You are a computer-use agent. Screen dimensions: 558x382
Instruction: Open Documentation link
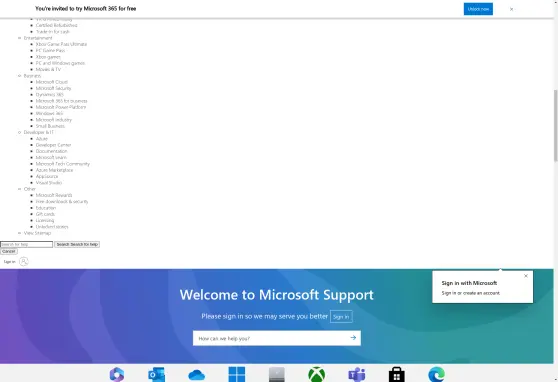(51, 151)
